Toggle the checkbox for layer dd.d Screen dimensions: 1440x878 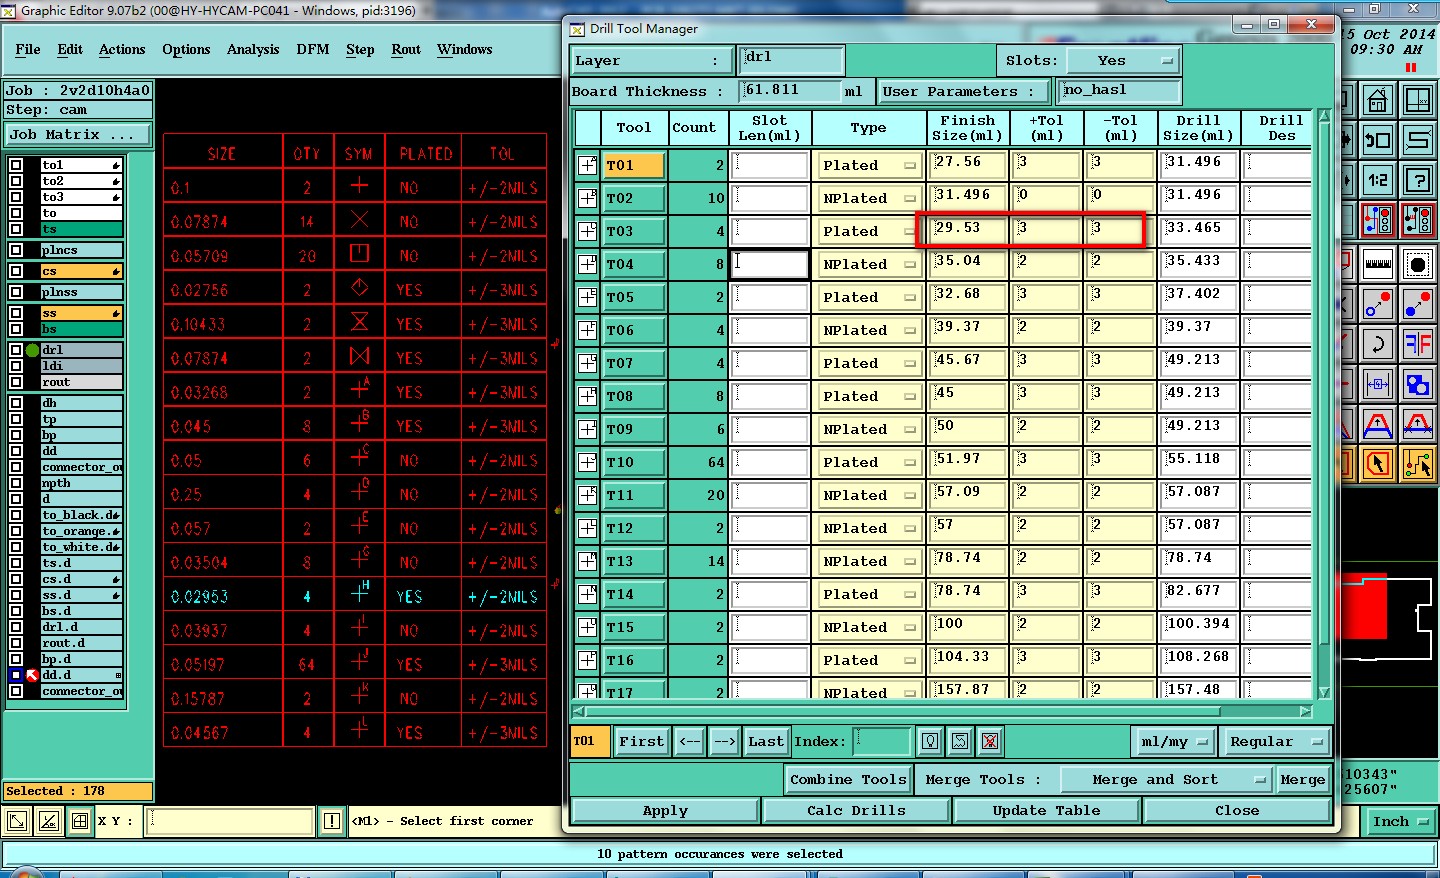point(16,675)
